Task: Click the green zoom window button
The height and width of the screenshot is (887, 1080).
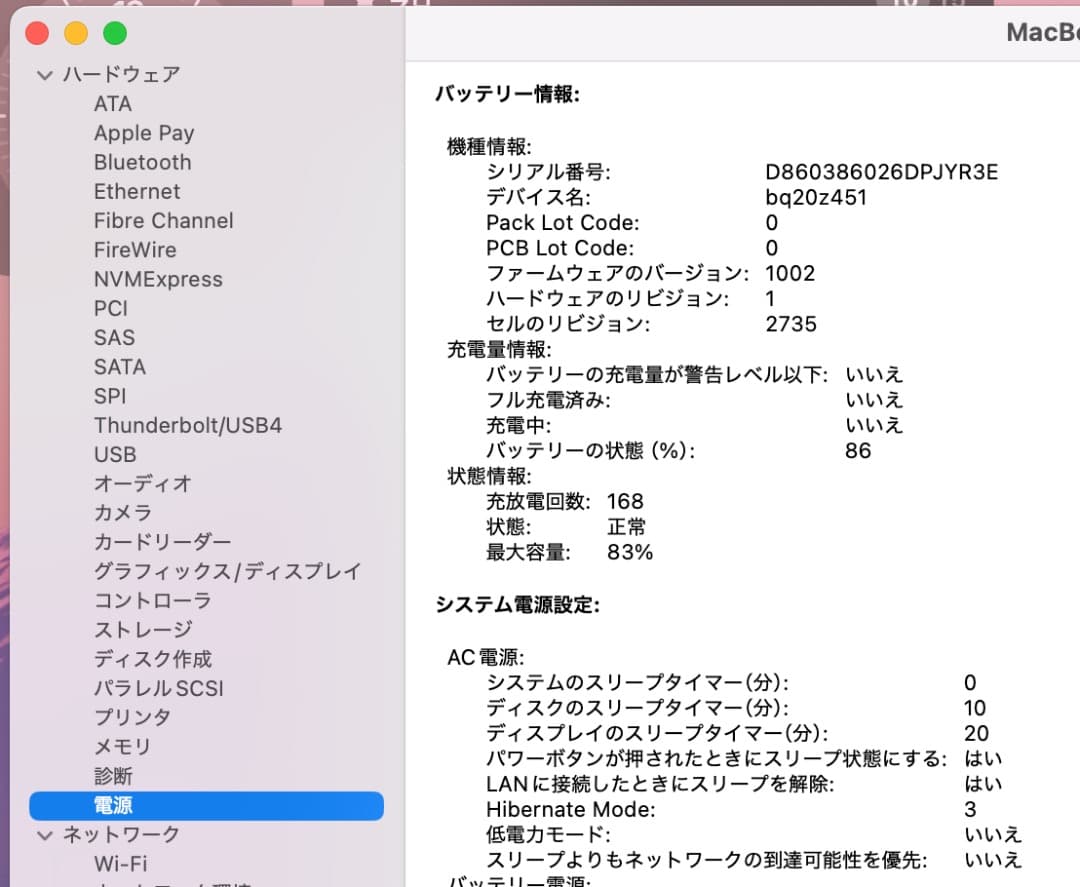Action: [x=114, y=33]
